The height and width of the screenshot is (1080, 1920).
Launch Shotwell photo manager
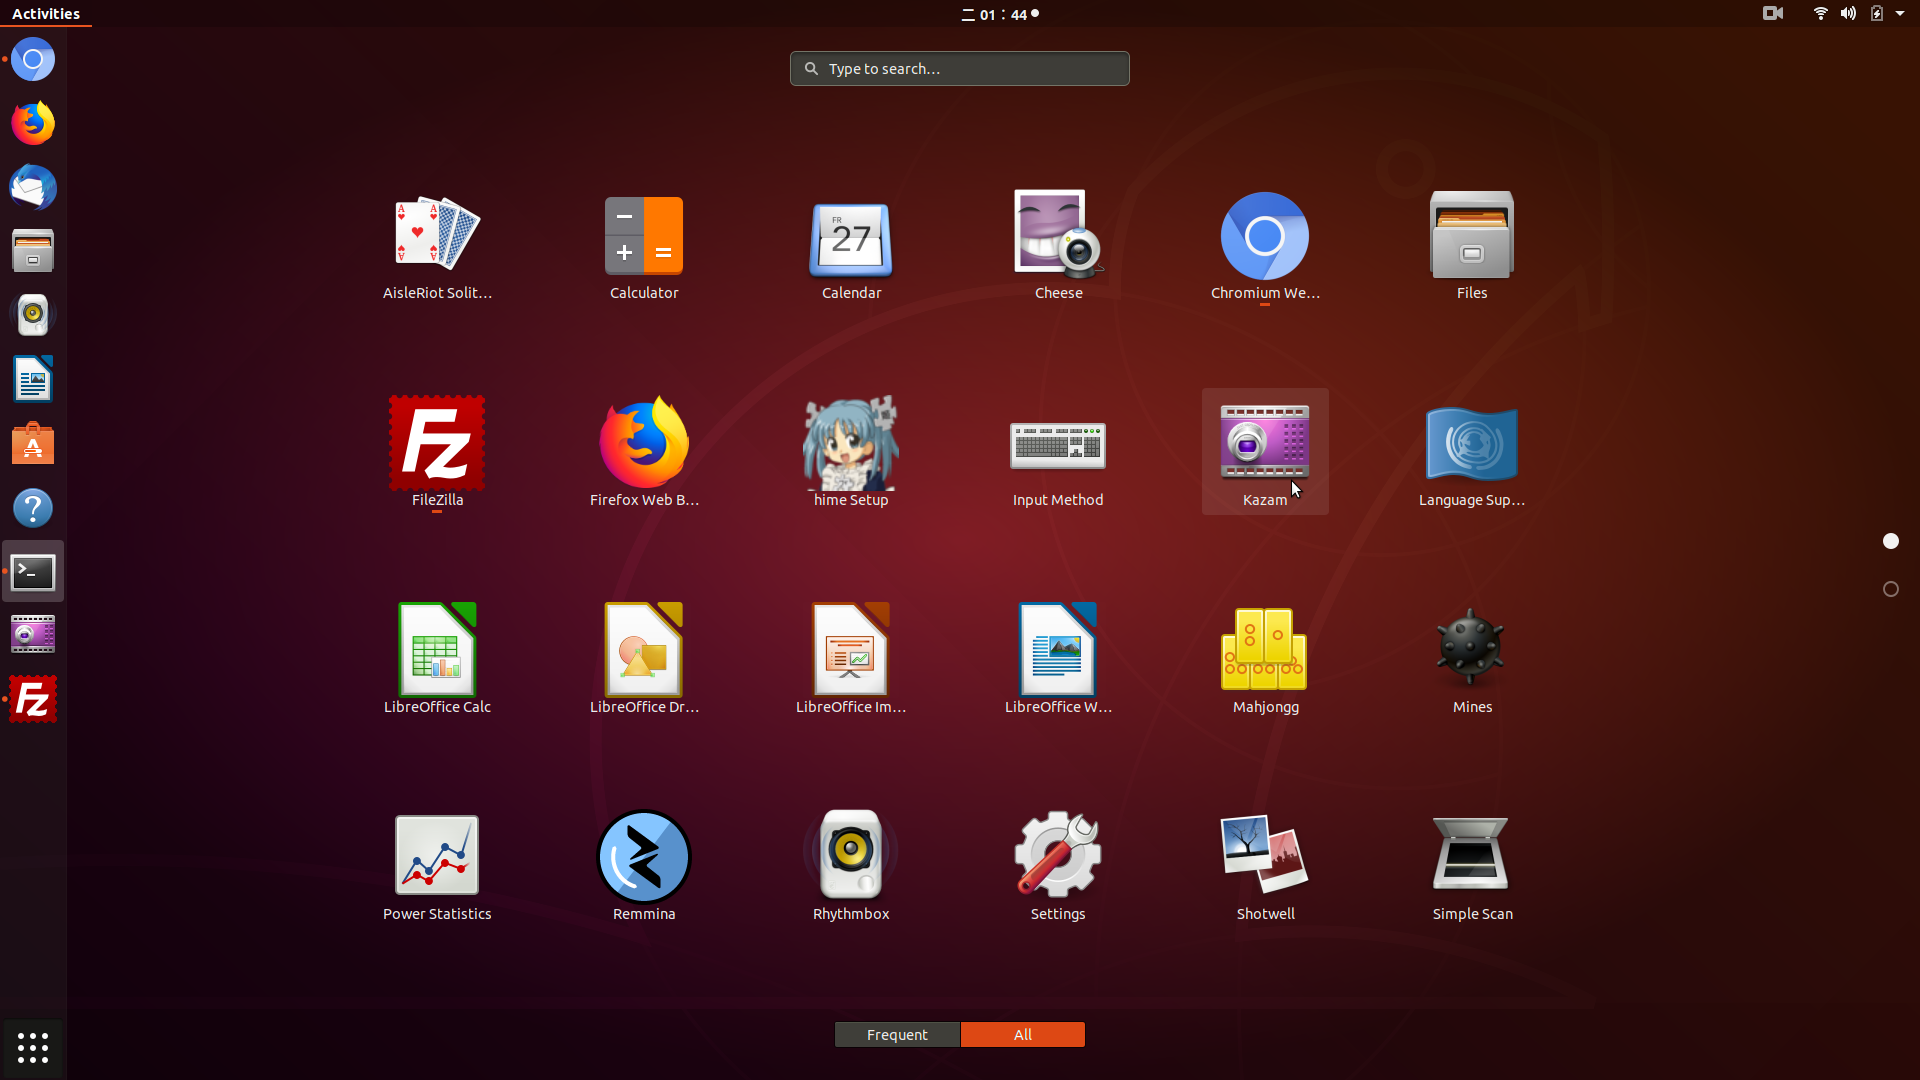pyautogui.click(x=1265, y=866)
